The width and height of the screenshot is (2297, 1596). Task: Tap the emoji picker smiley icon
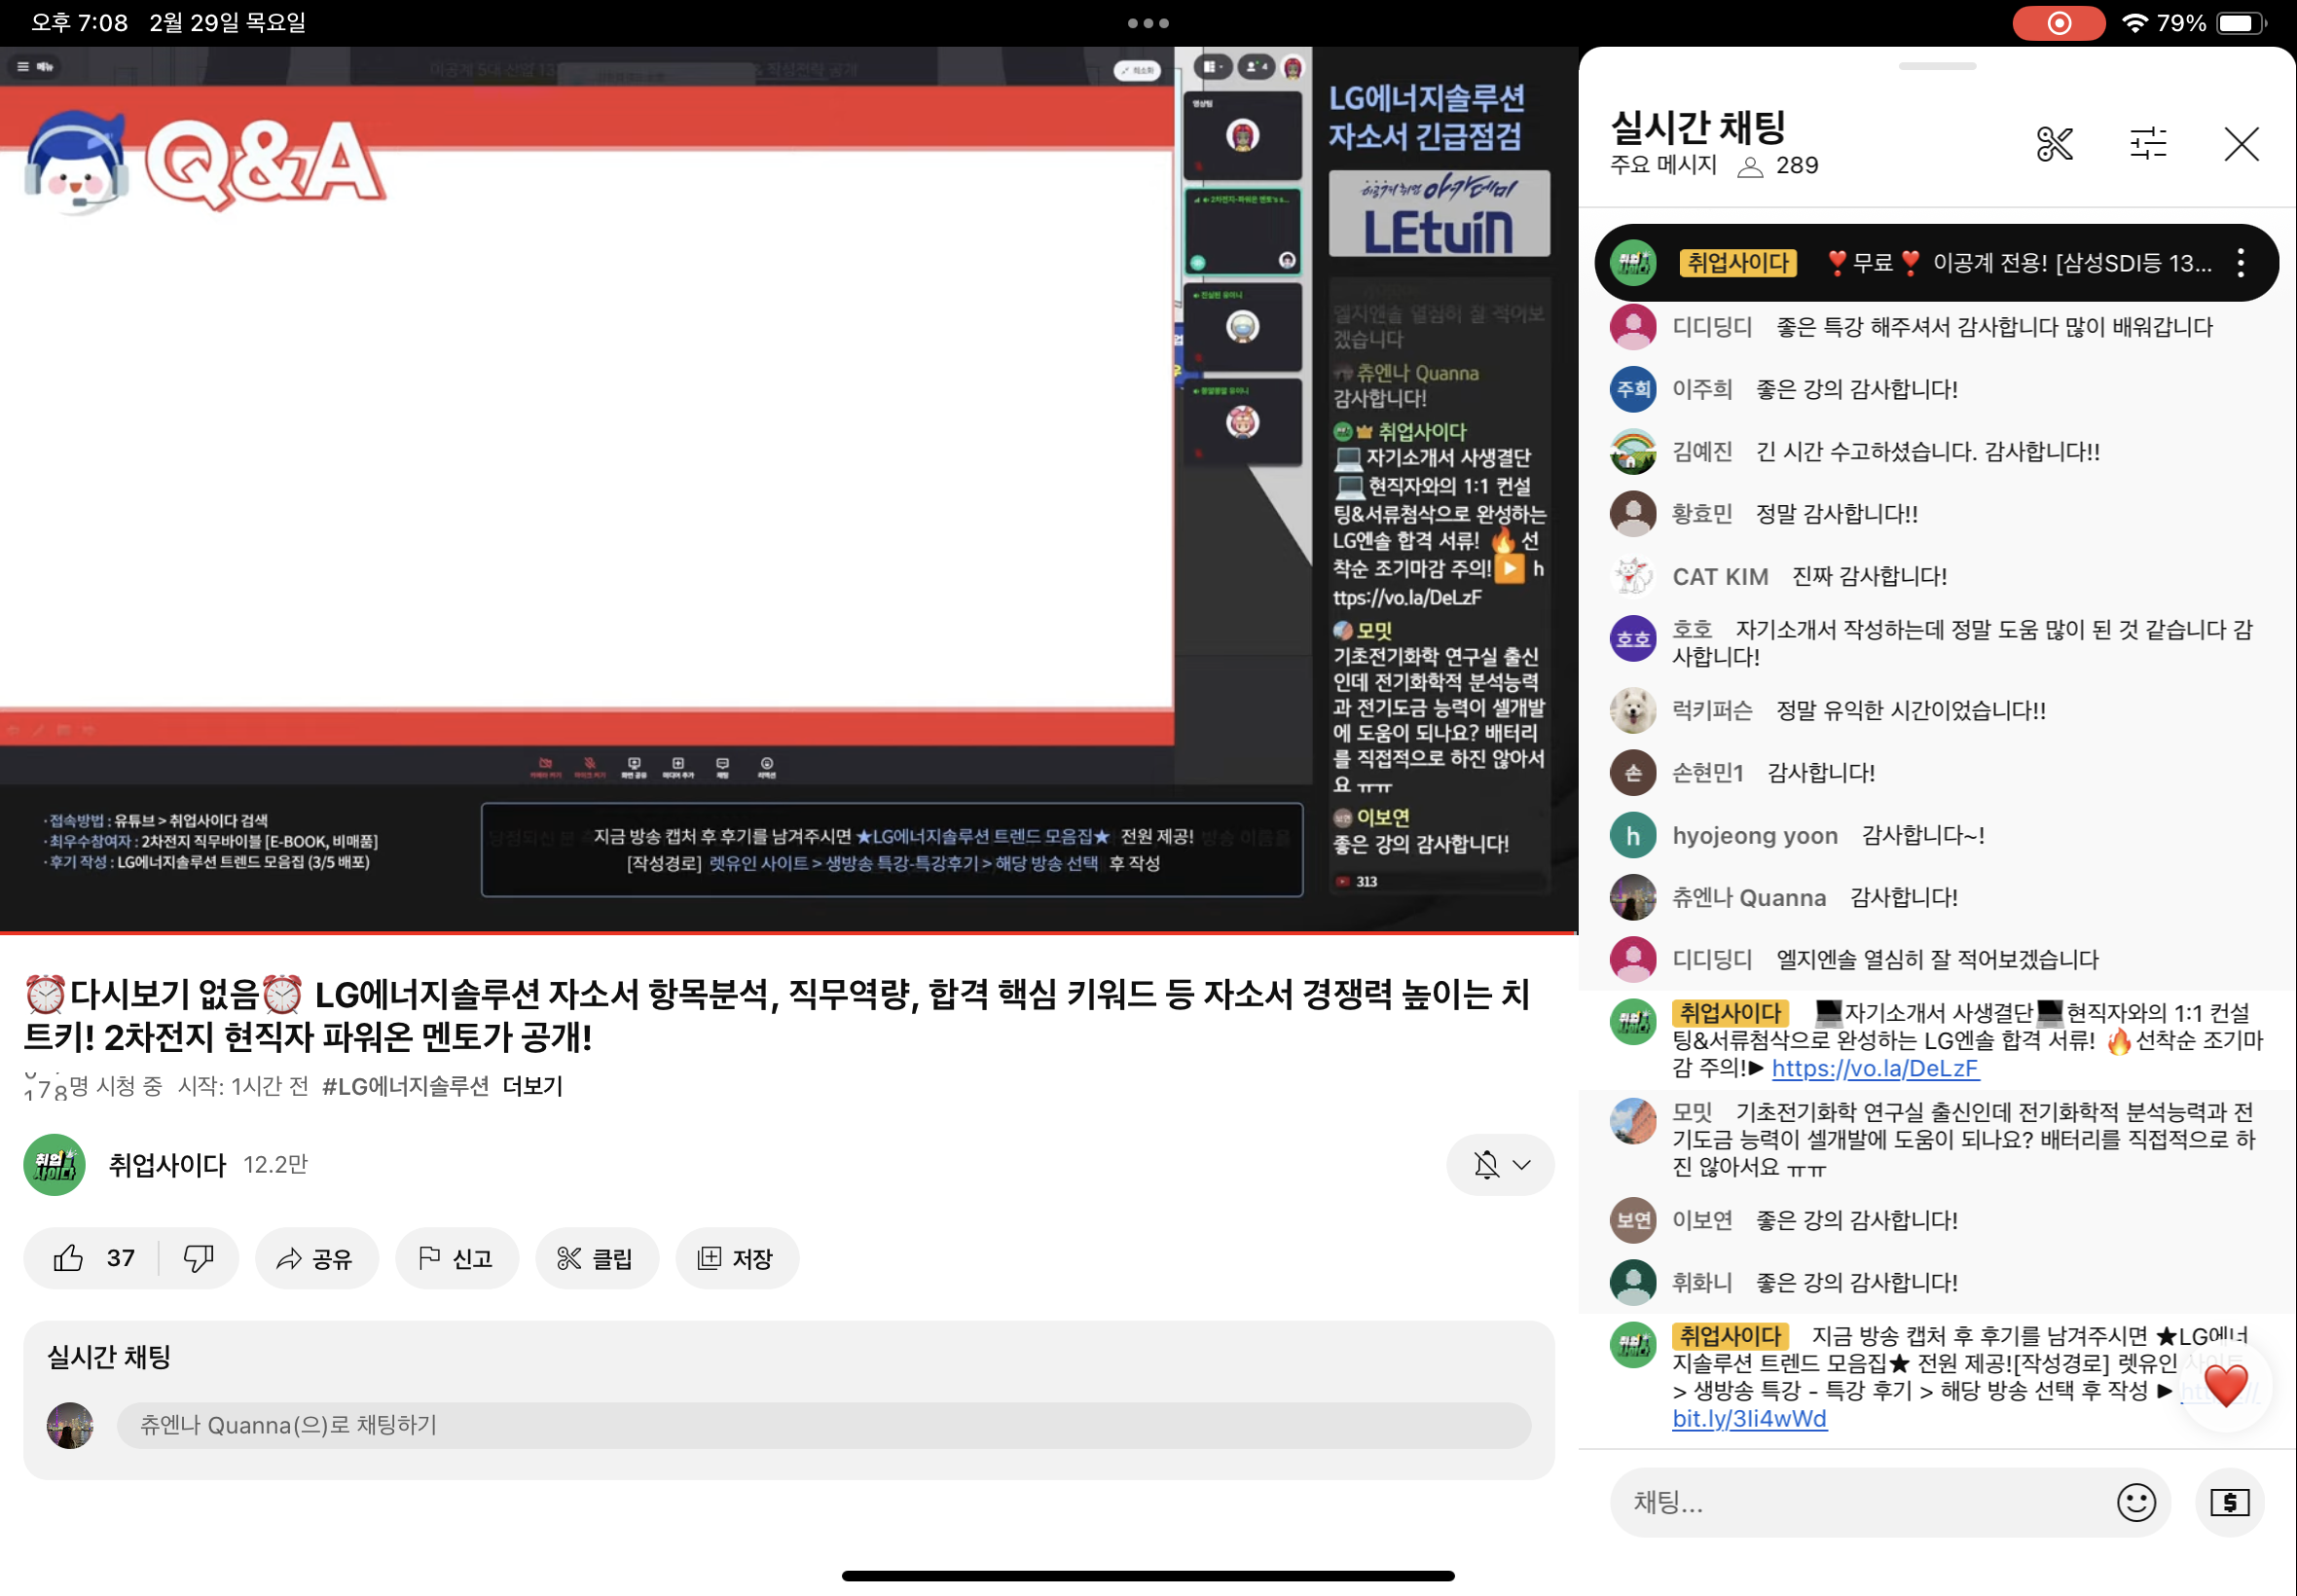(2135, 1502)
